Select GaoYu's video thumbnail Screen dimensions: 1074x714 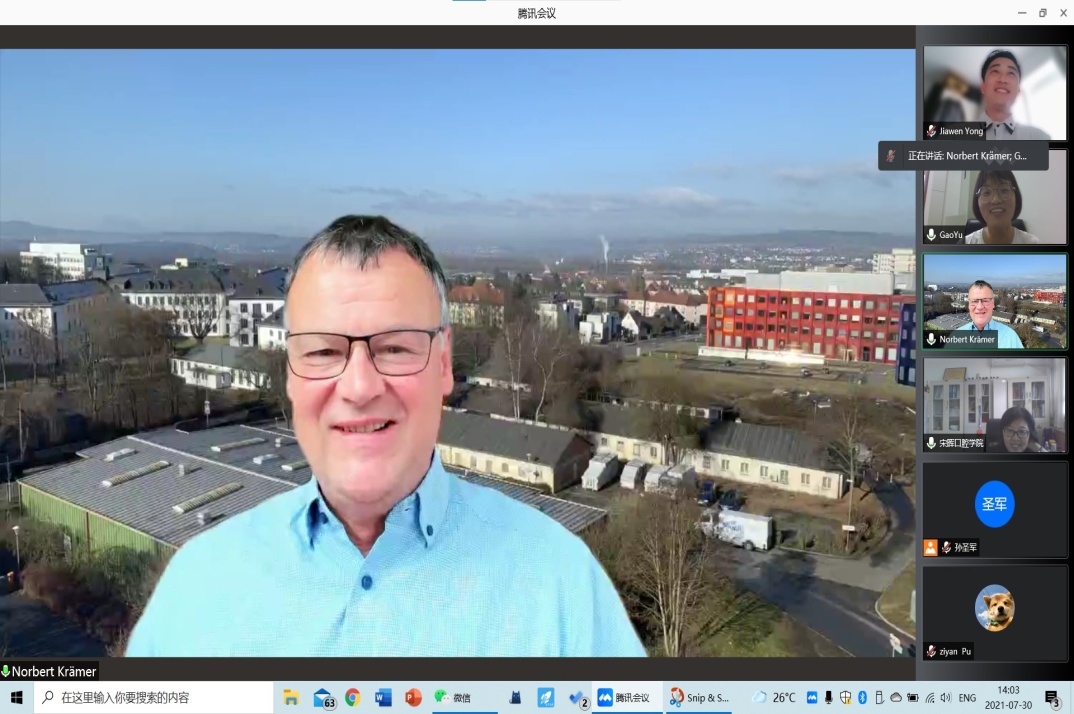click(x=994, y=196)
